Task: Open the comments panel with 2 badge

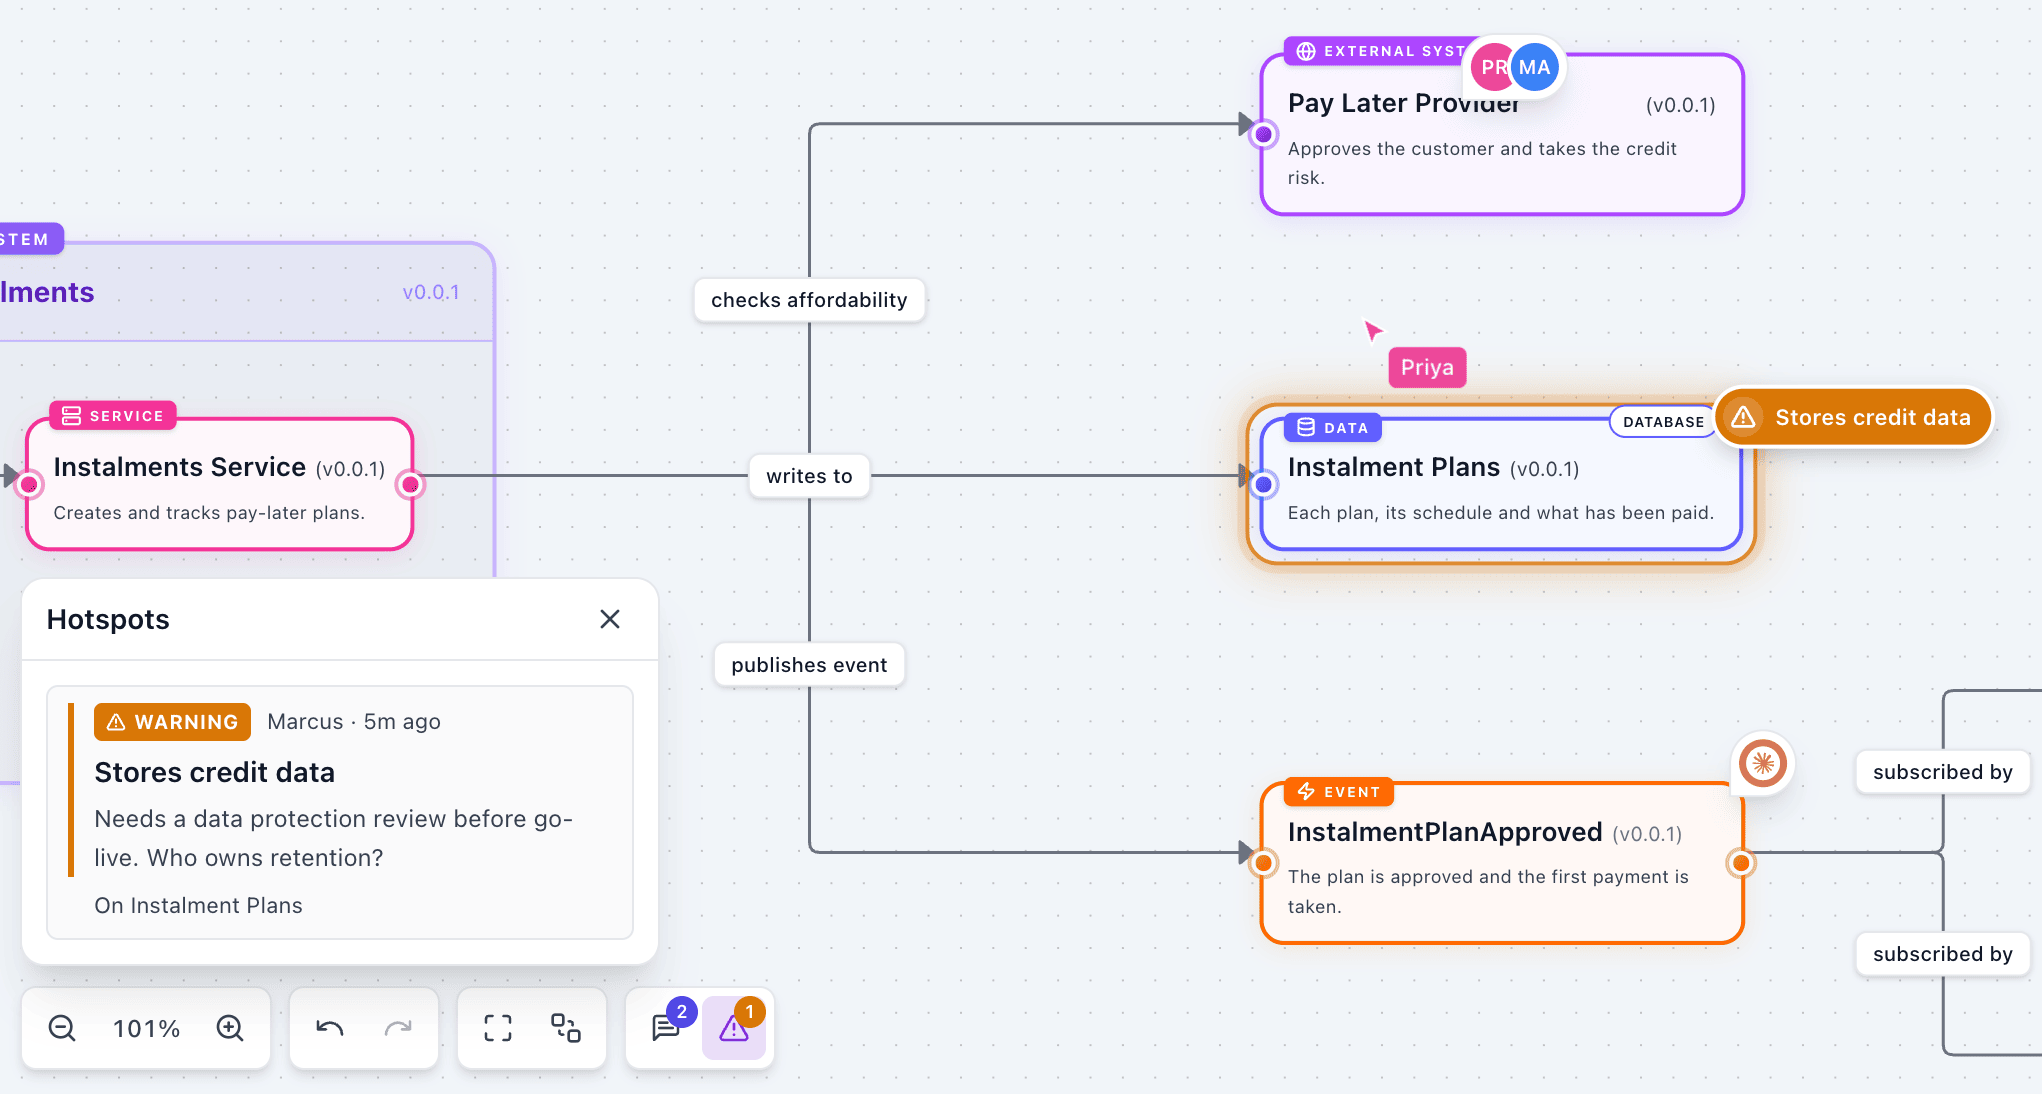Action: (x=666, y=1028)
